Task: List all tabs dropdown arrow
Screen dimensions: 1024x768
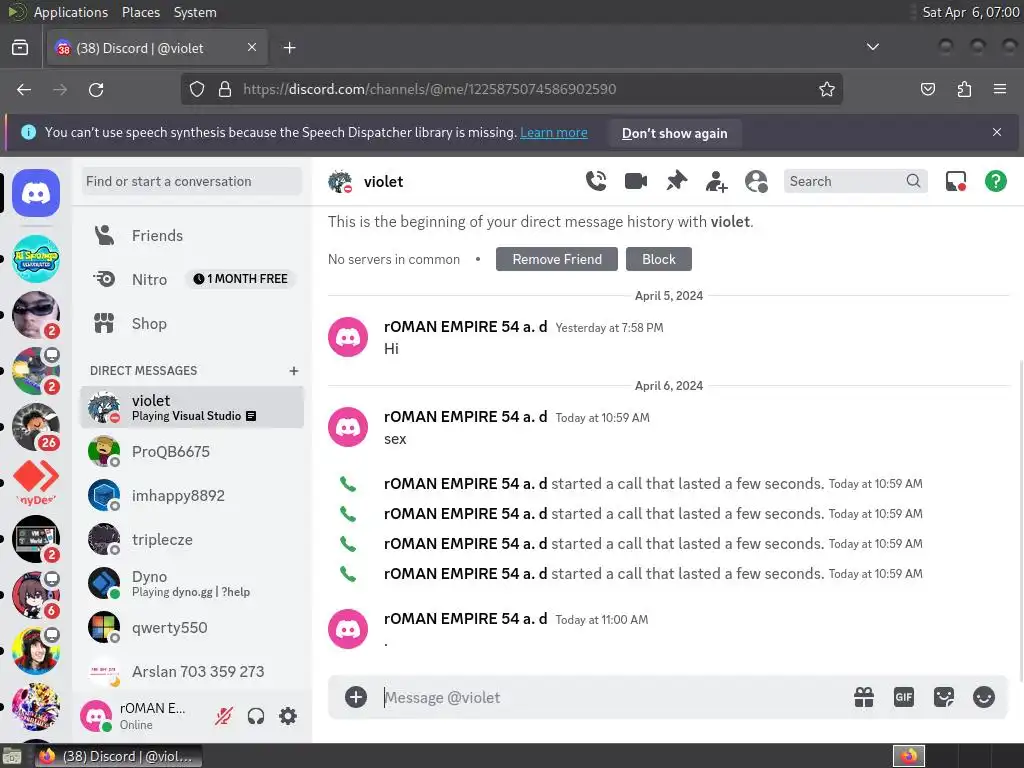Action: tap(872, 47)
